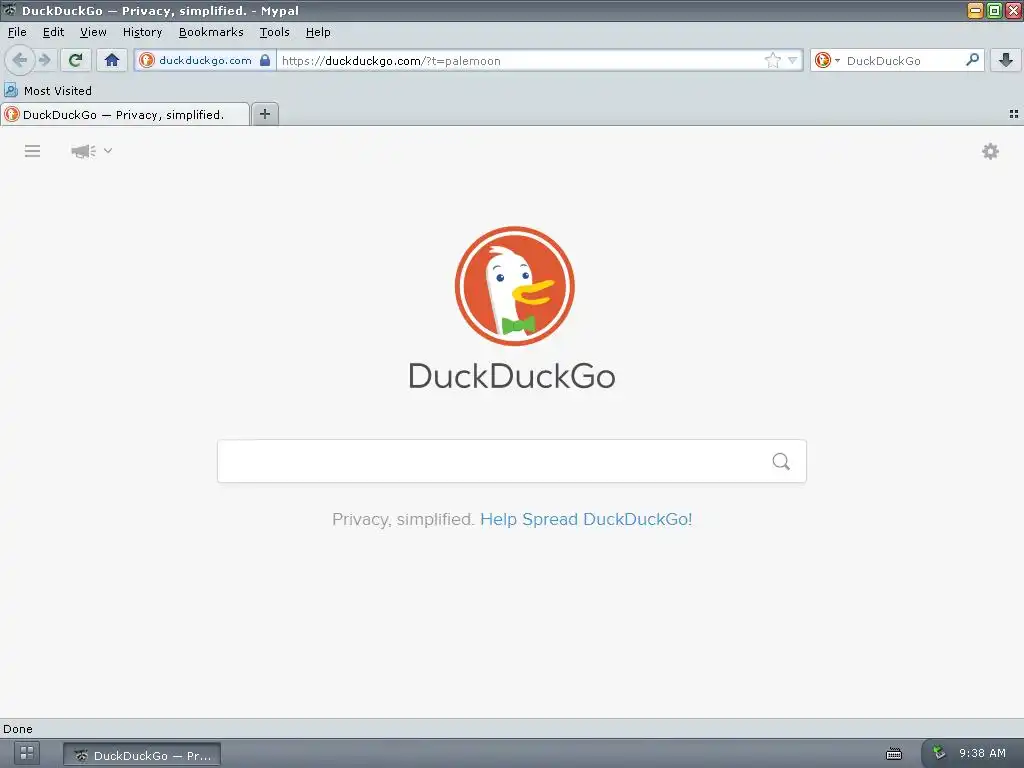Viewport: 1024px width, 768px height.
Task: Maximize the Mypal browser window
Action: pos(994,10)
